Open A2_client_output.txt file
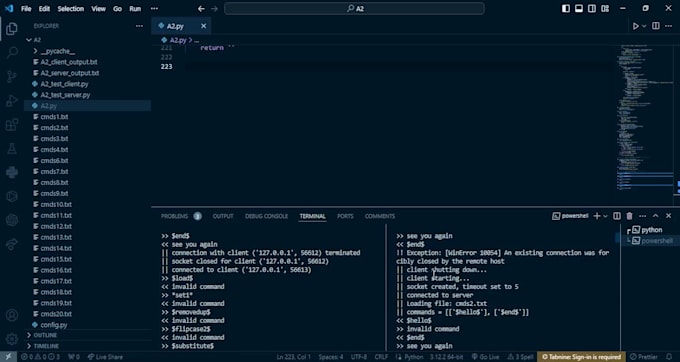The image size is (680, 362). pos(69,62)
